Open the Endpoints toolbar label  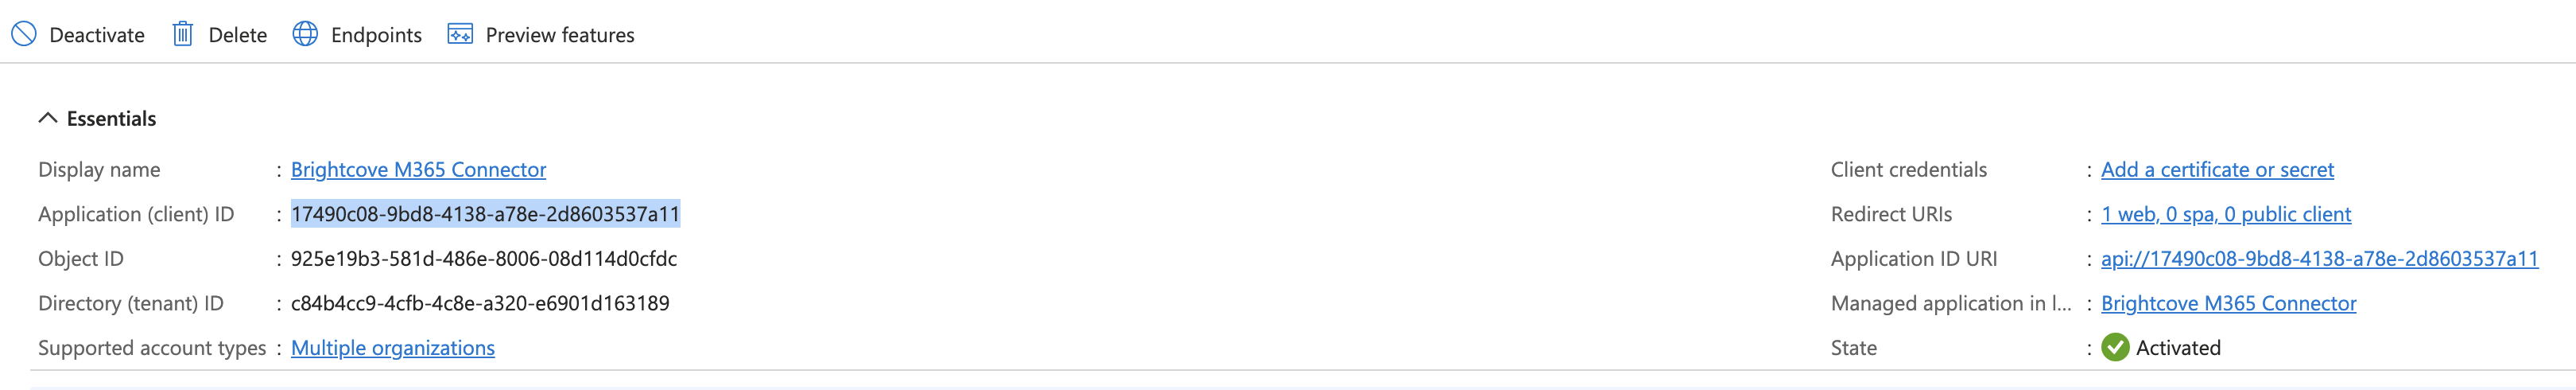pyautogui.click(x=376, y=35)
